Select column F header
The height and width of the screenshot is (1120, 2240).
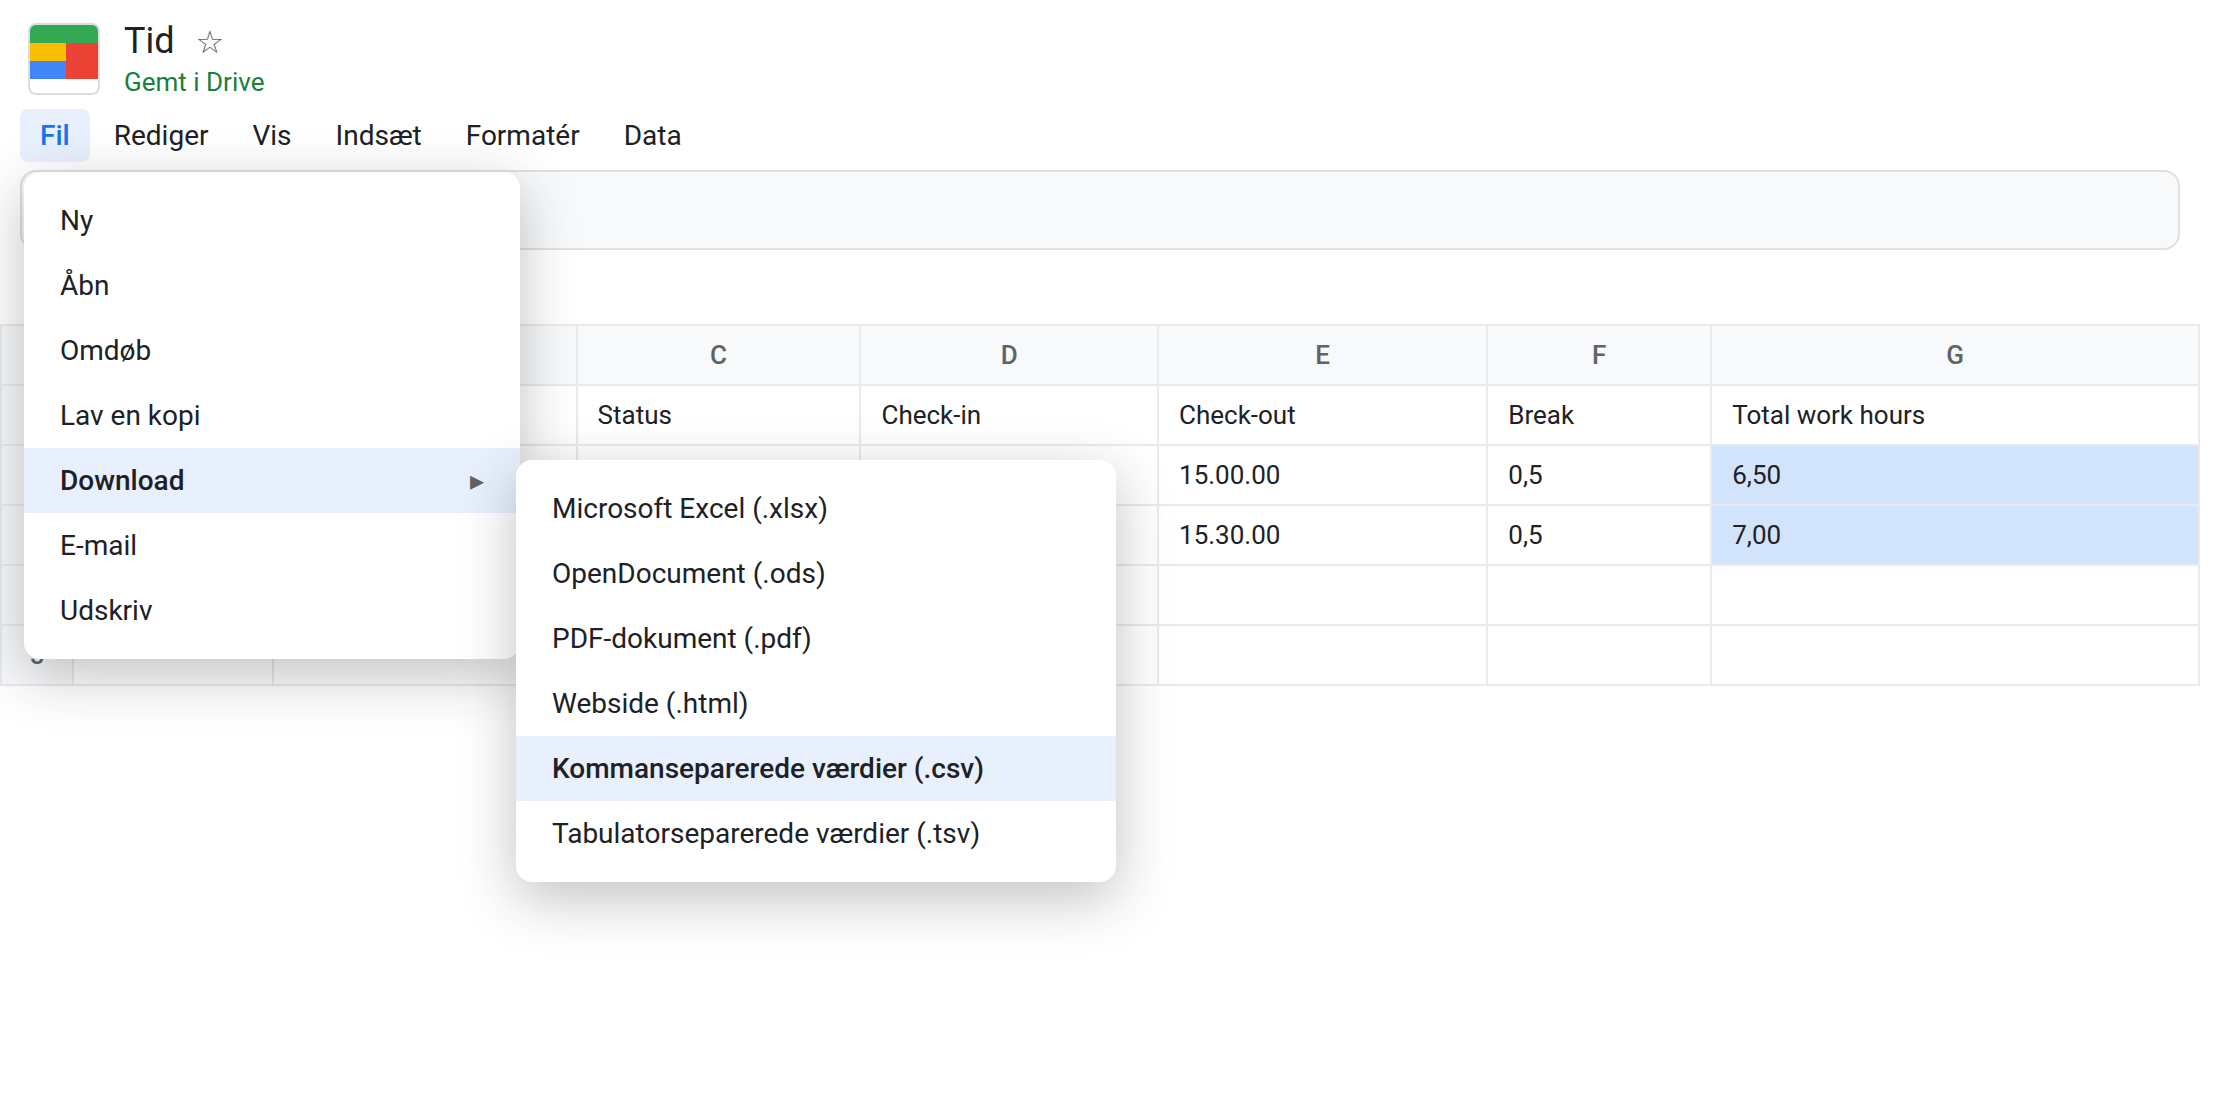tap(1599, 355)
